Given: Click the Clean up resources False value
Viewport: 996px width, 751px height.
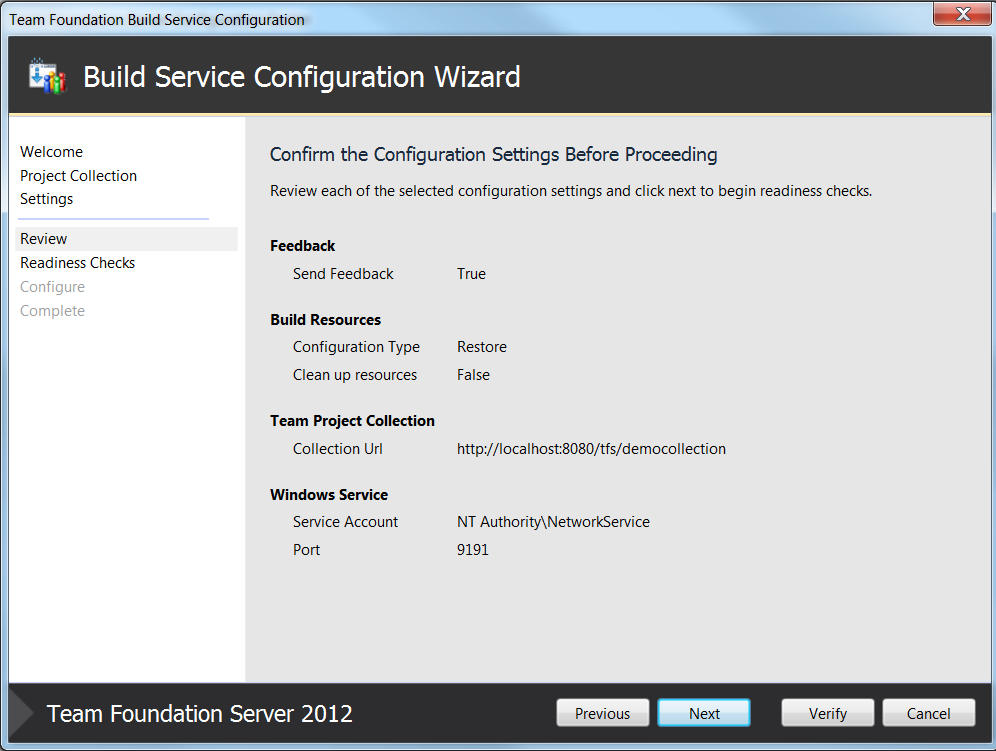Looking at the screenshot, I should (x=473, y=375).
